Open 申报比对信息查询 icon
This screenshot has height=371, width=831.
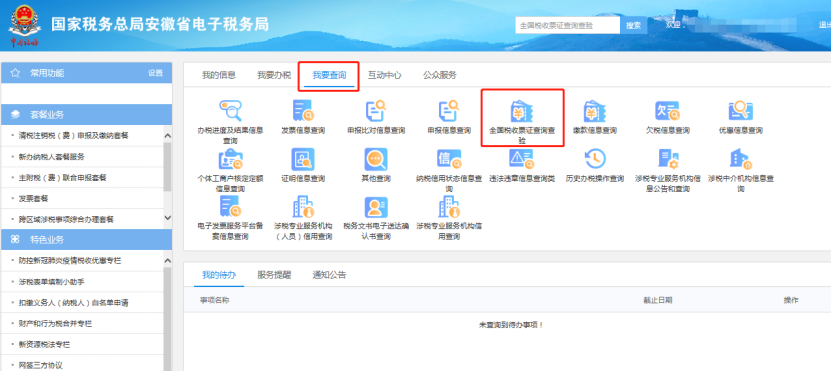pos(376,110)
